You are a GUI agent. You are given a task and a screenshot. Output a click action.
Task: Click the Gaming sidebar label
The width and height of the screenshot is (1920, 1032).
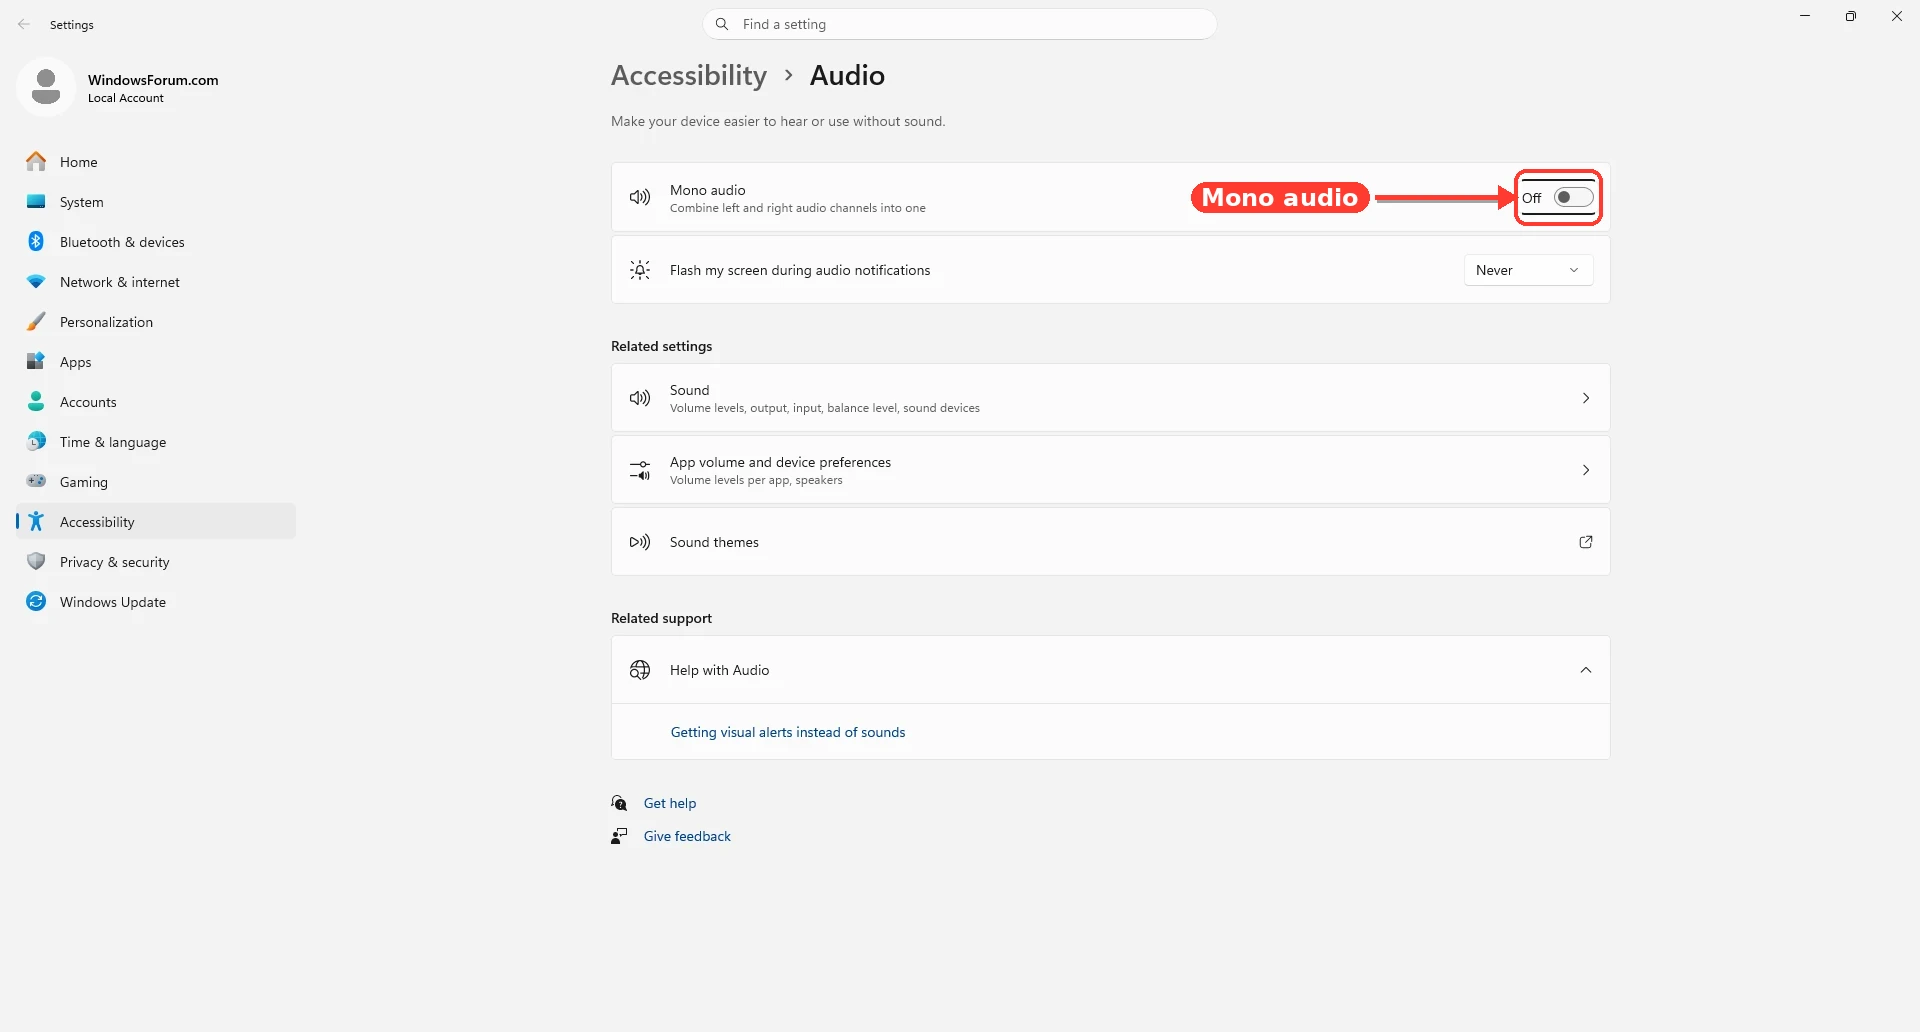pos(84,482)
